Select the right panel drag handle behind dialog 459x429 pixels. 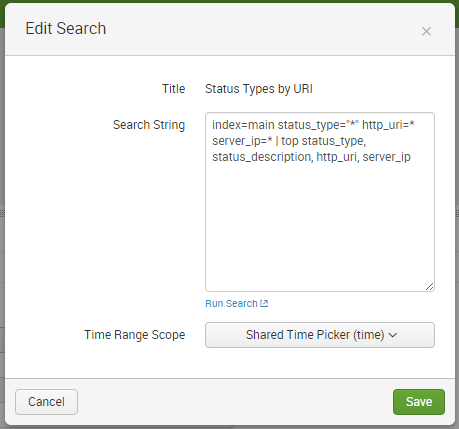tap(457, 213)
